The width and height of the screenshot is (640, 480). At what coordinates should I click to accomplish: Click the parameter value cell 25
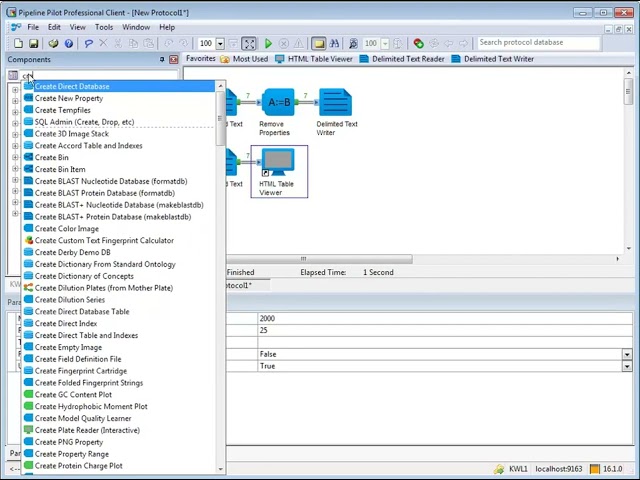pos(445,330)
